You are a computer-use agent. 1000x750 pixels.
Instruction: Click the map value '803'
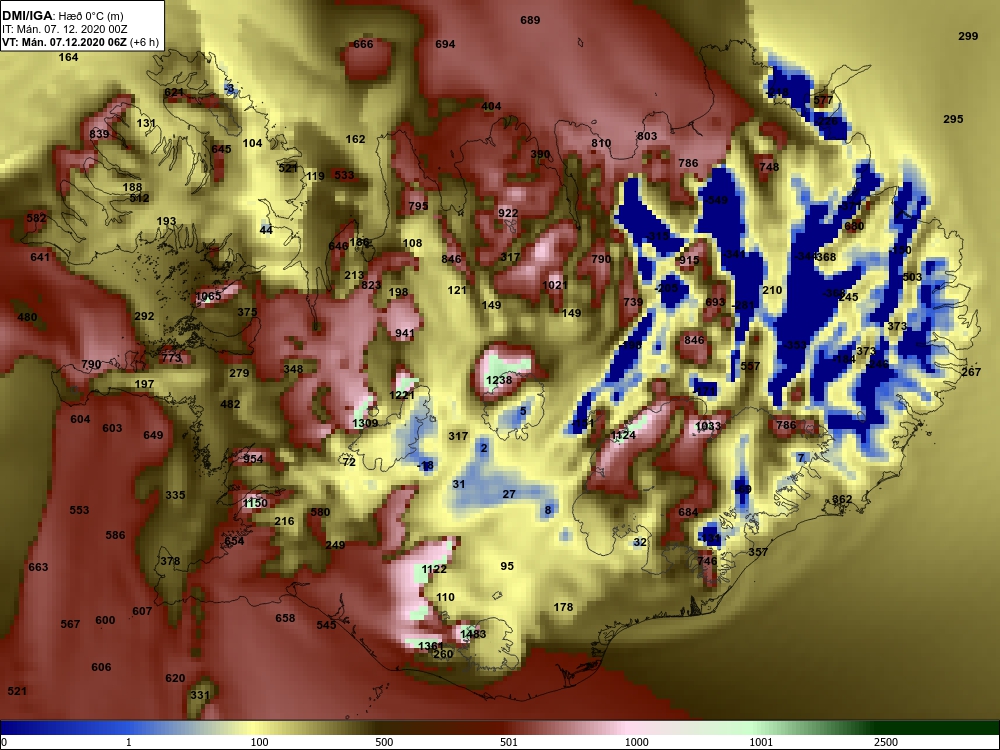tap(647, 136)
